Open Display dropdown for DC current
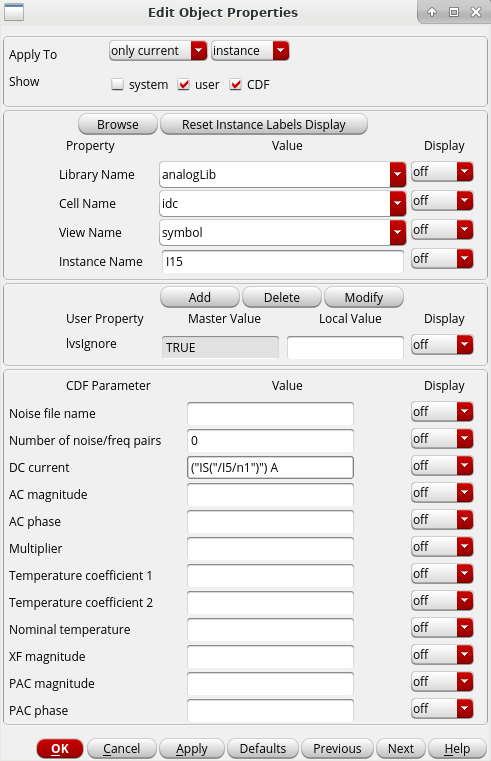Viewport: 491px width, 761px height. [x=442, y=466]
